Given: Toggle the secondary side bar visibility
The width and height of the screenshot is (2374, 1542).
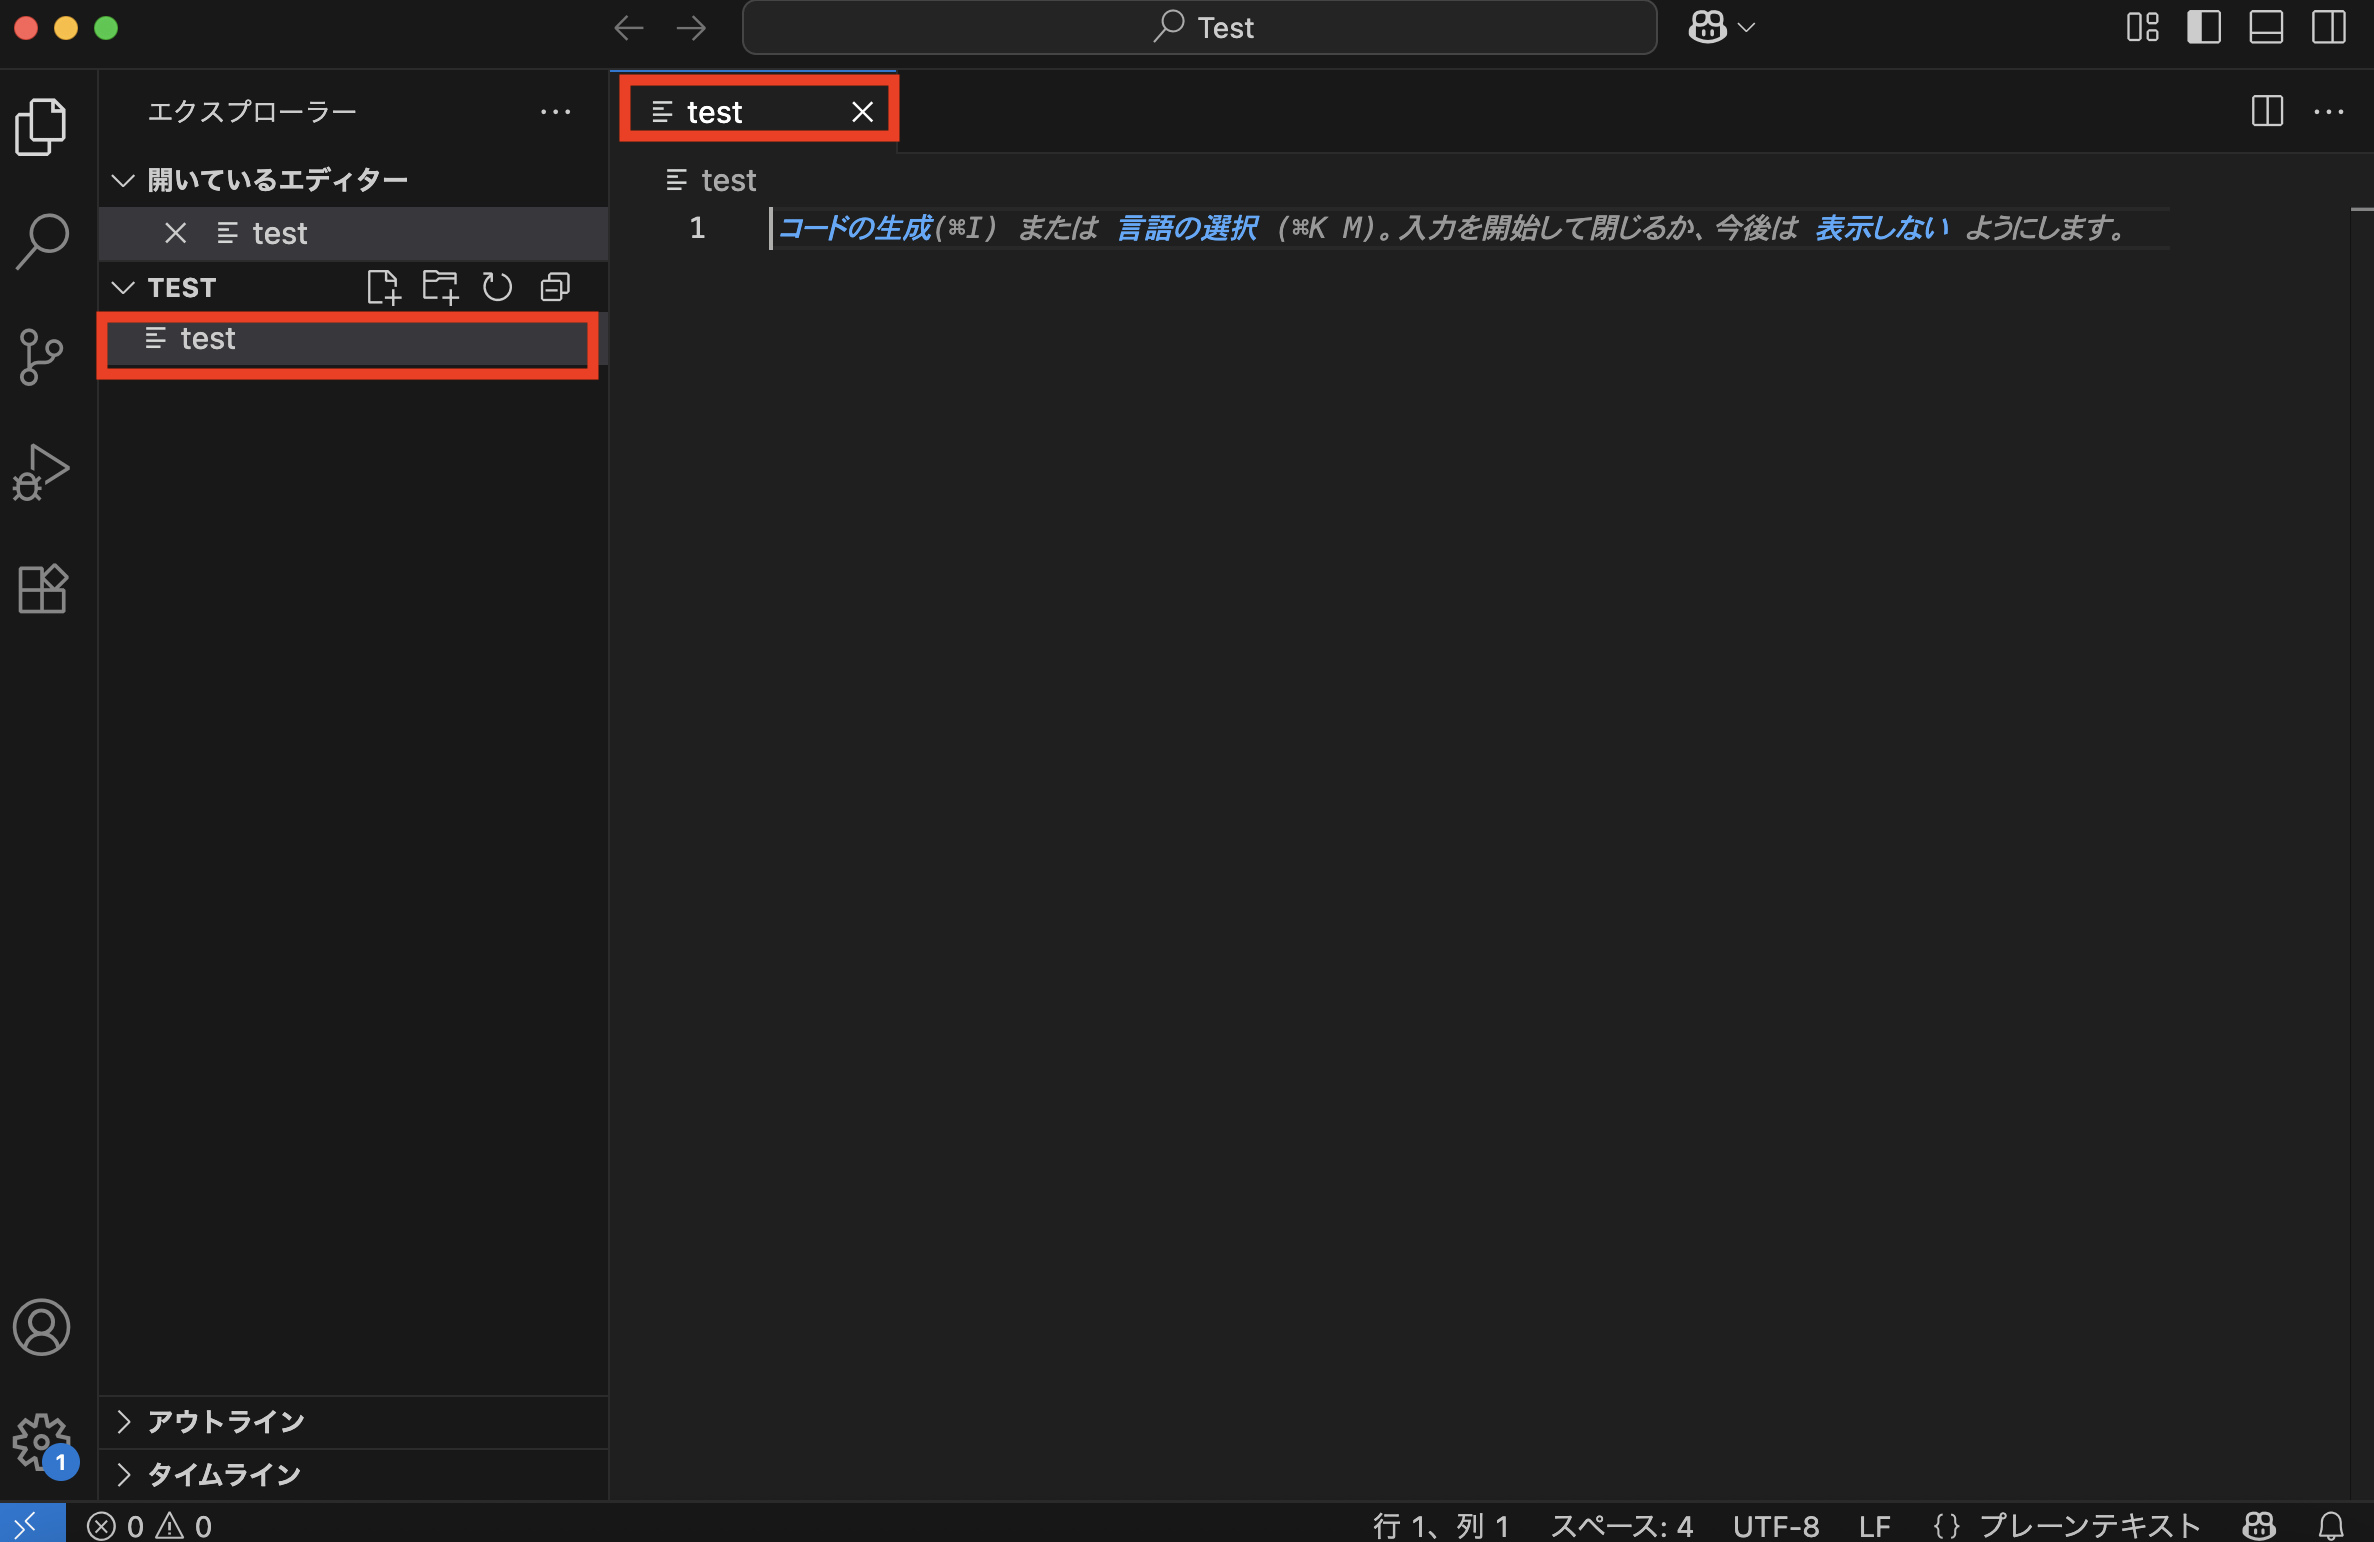Looking at the screenshot, I should tap(2328, 28).
